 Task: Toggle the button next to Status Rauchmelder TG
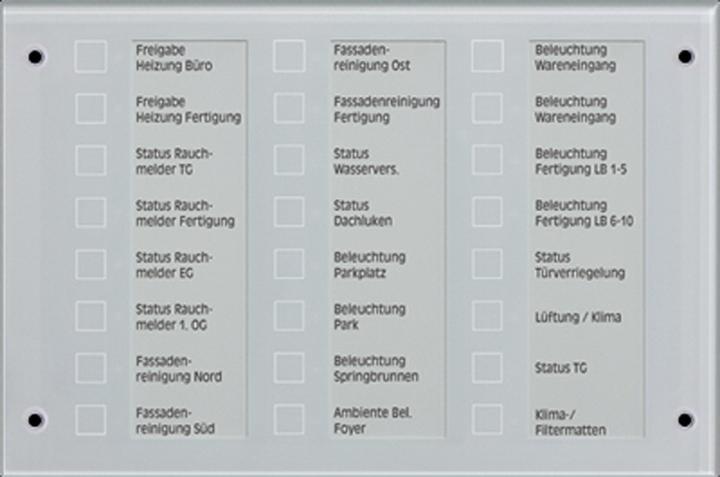coord(90,161)
